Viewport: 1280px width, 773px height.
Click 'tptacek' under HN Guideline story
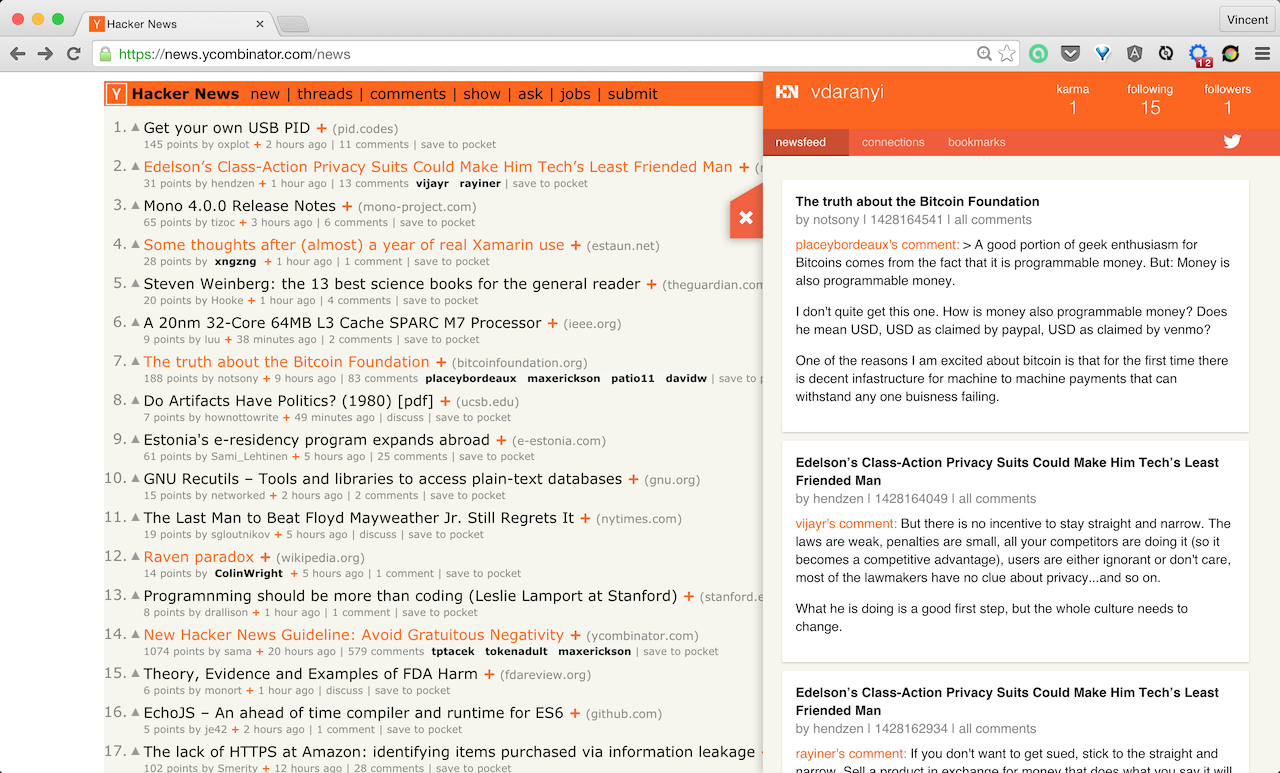point(453,651)
